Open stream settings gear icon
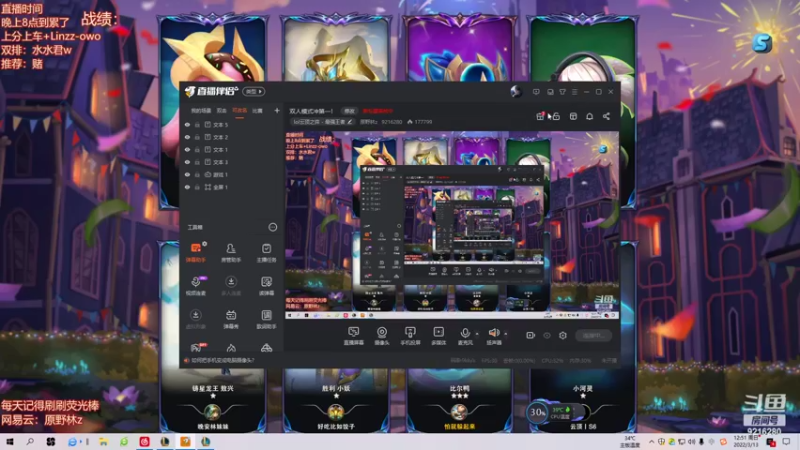800x450 pixels. (x=563, y=335)
